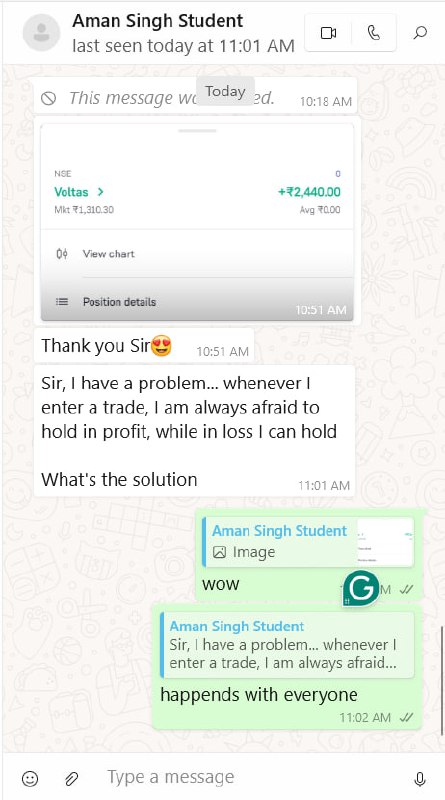Jump to quoted 'Sir, I have a problem' message
Viewport: 445px width, 800px height.
pyautogui.click(x=287, y=645)
